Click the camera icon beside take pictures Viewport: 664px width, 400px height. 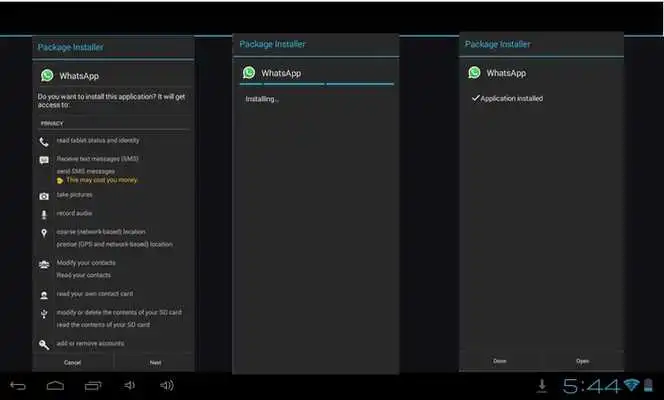44,196
